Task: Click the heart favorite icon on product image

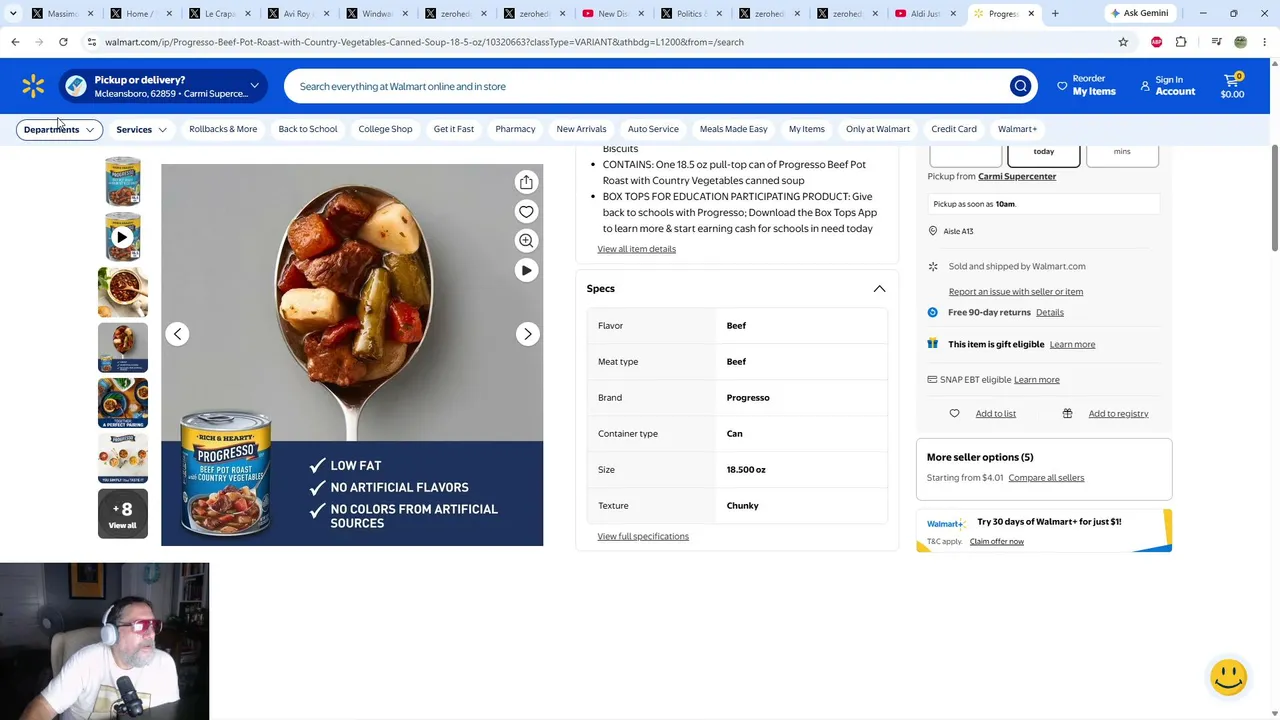Action: click(x=526, y=211)
